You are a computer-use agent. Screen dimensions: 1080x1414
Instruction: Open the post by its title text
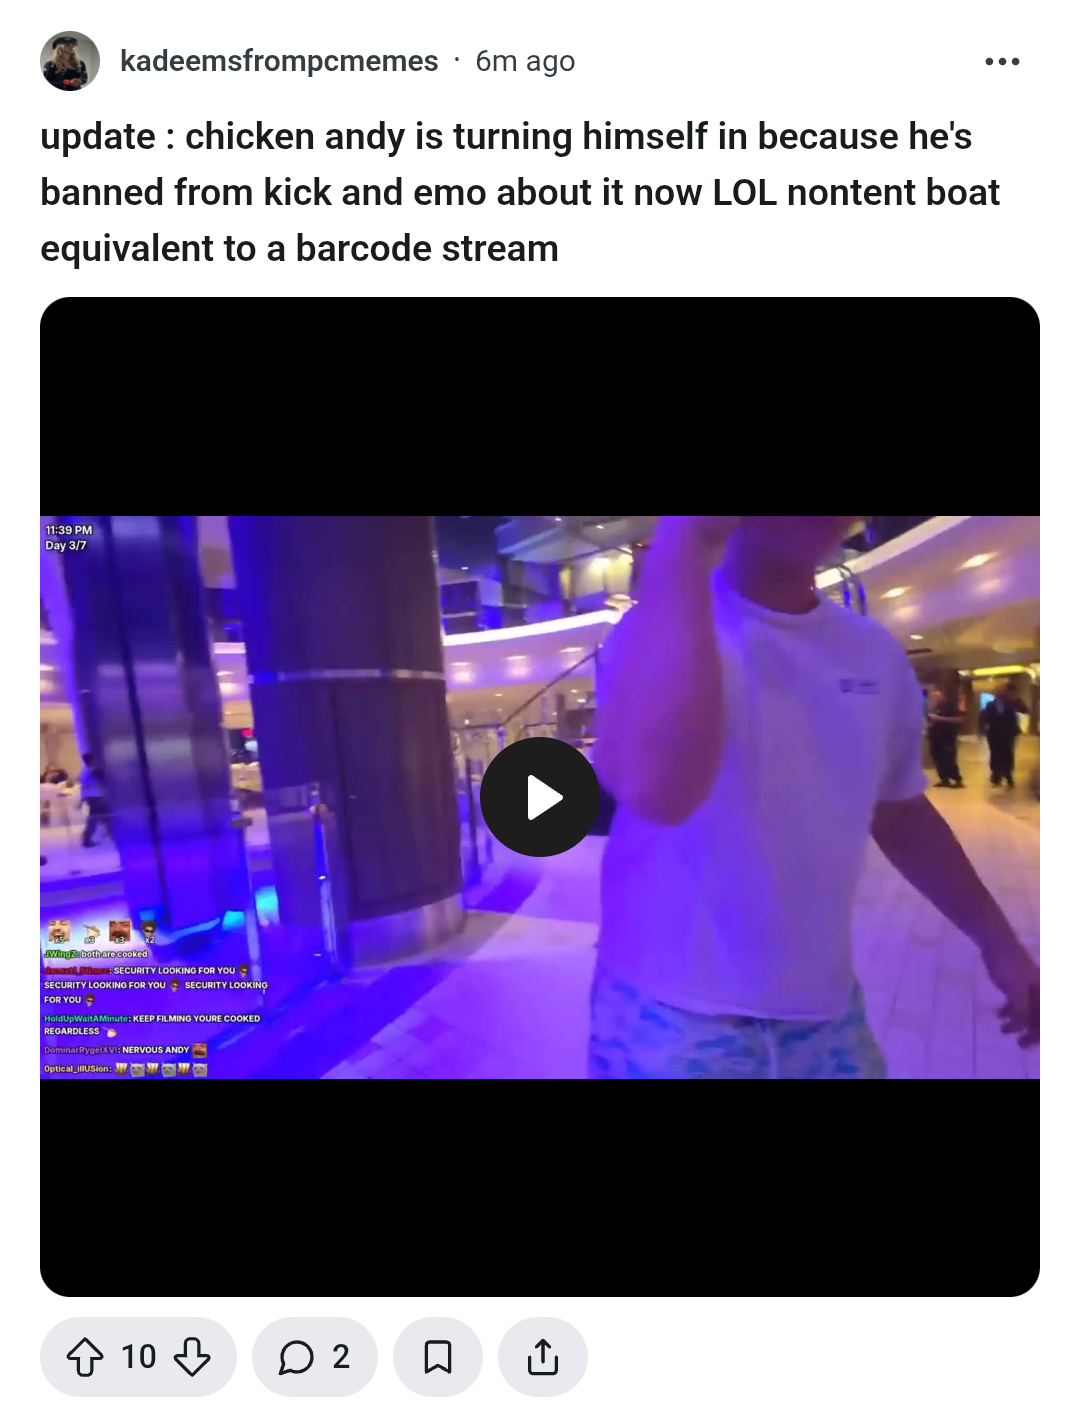pos(520,192)
